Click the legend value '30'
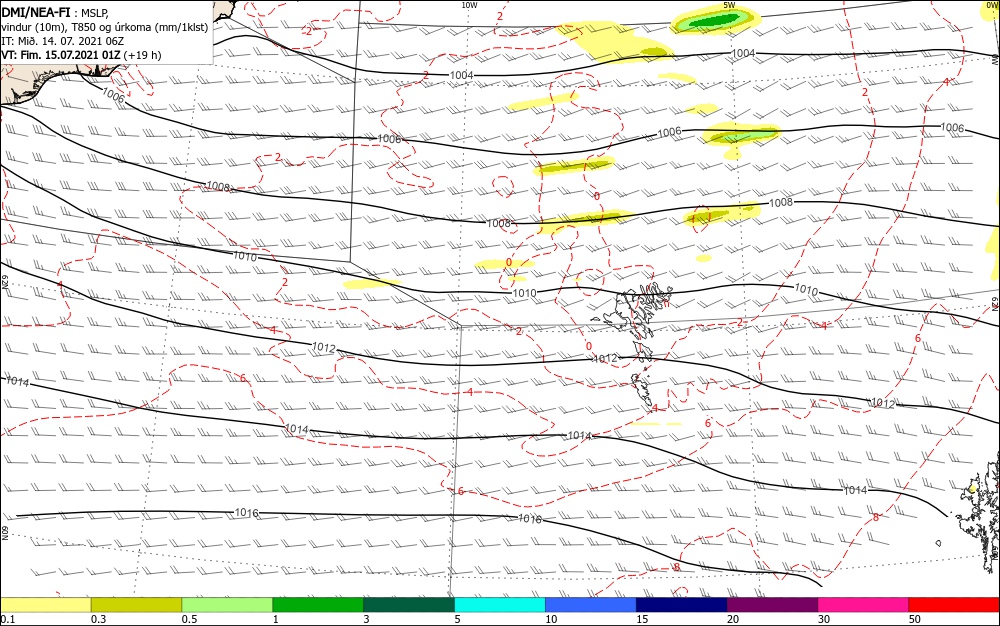The image size is (1000, 626). 824,619
